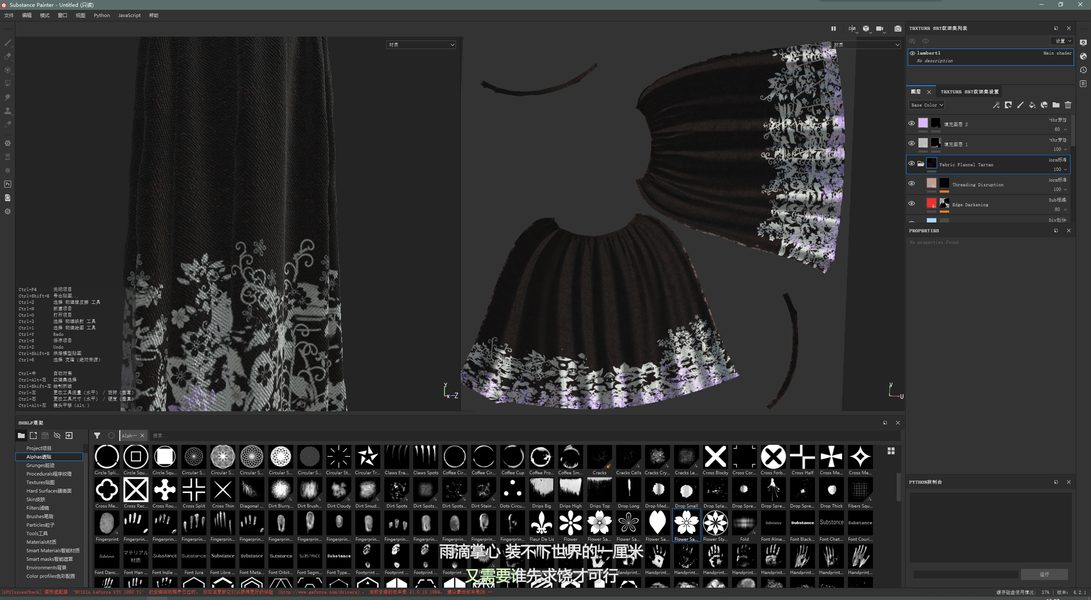Select the Fabric Flannel Tartan folder's black thumbnail
Viewport: 1091px width, 600px height.
click(932, 164)
